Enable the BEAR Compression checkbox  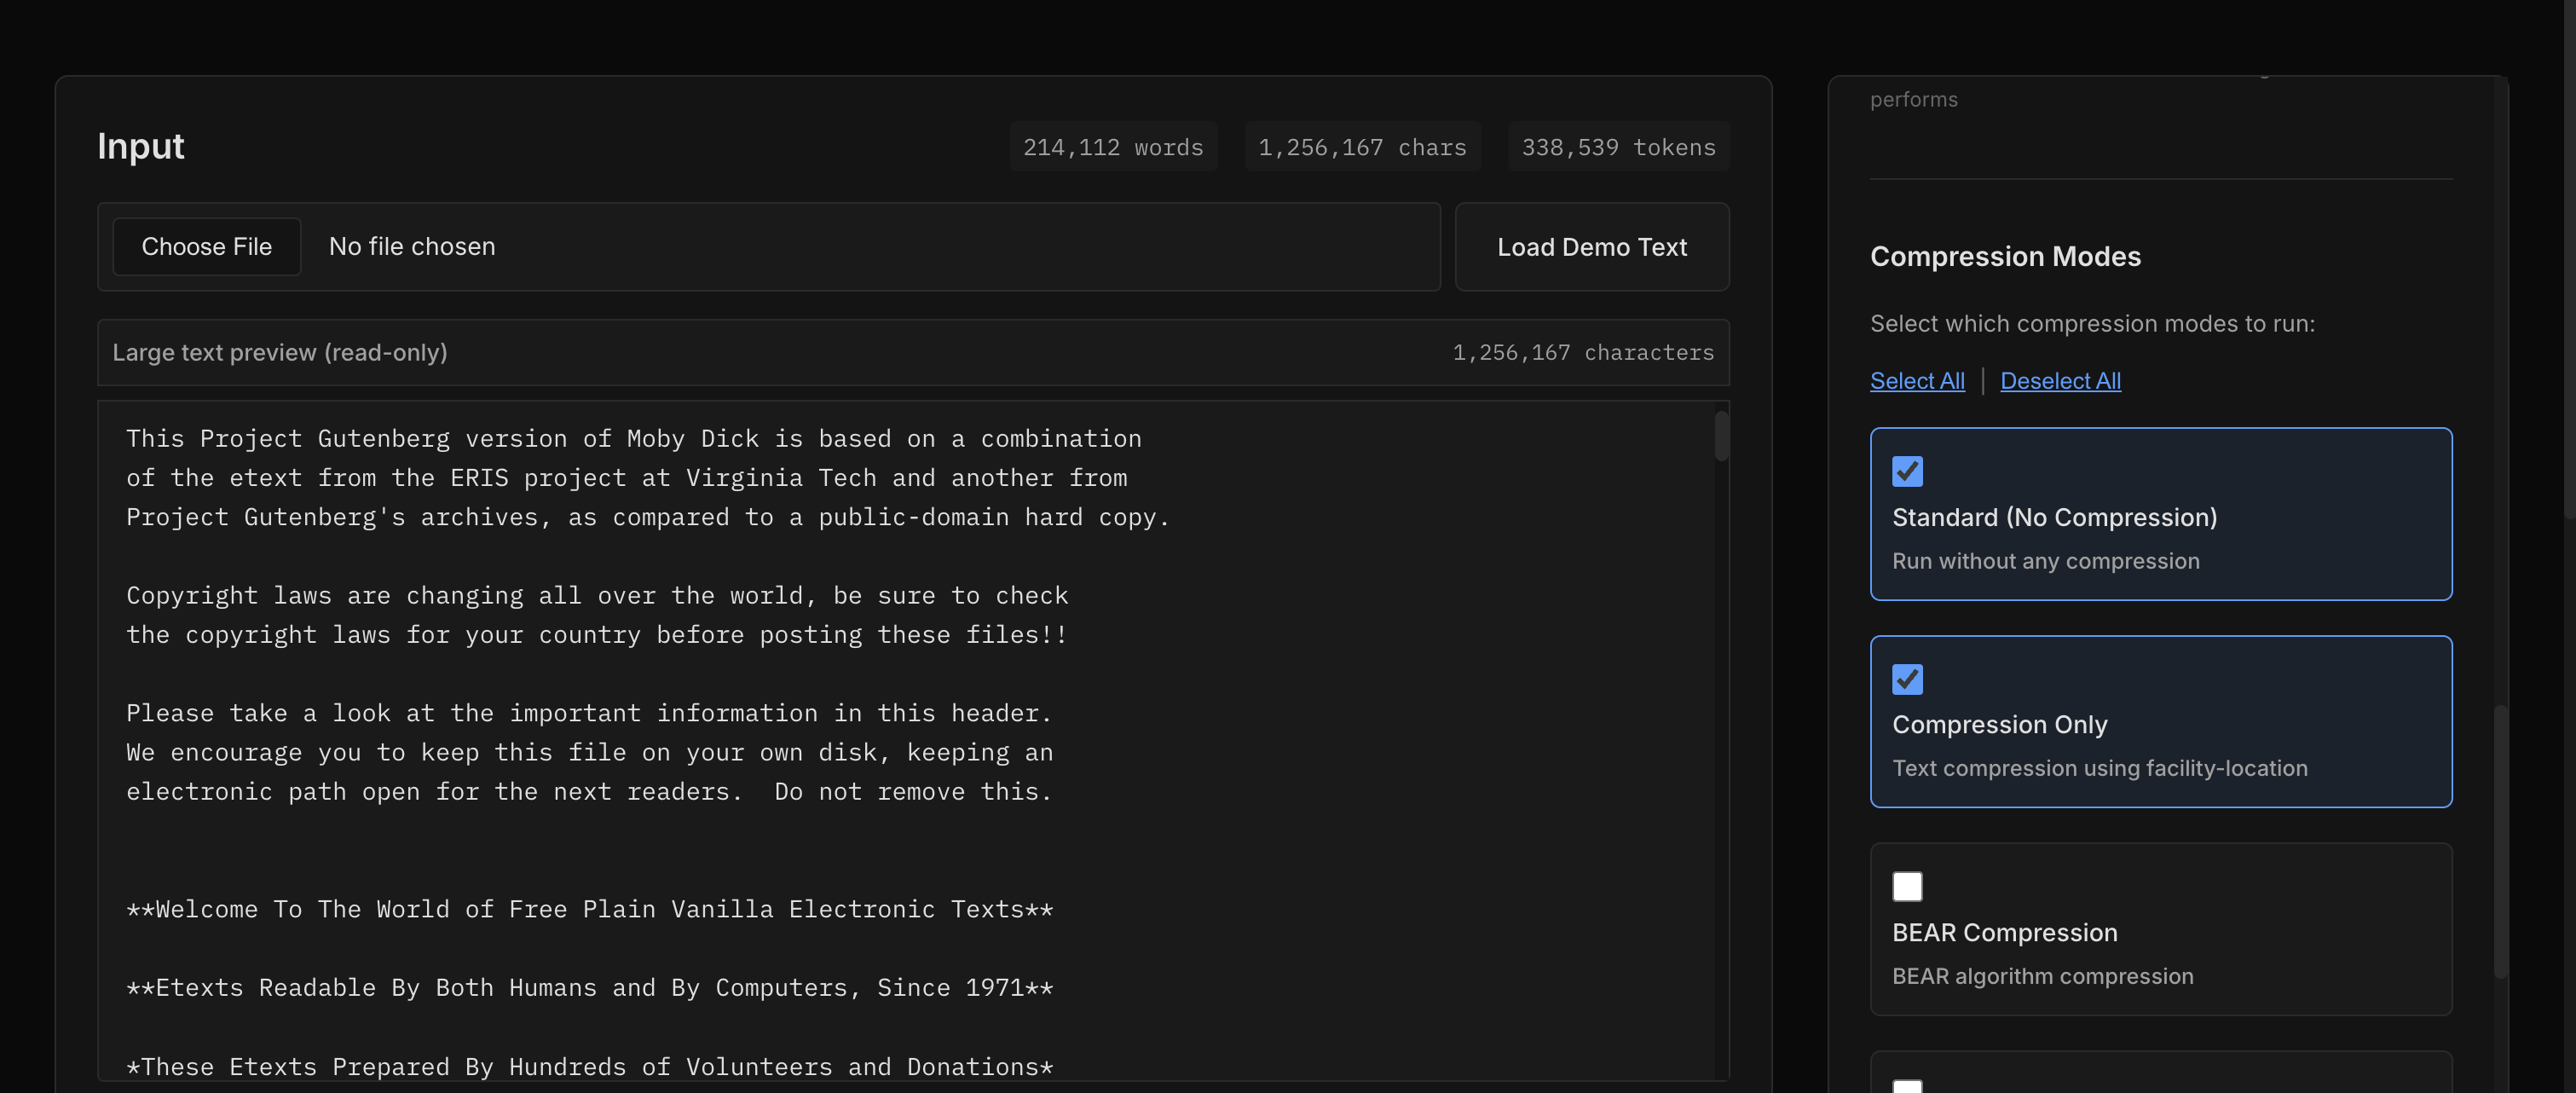[1906, 887]
